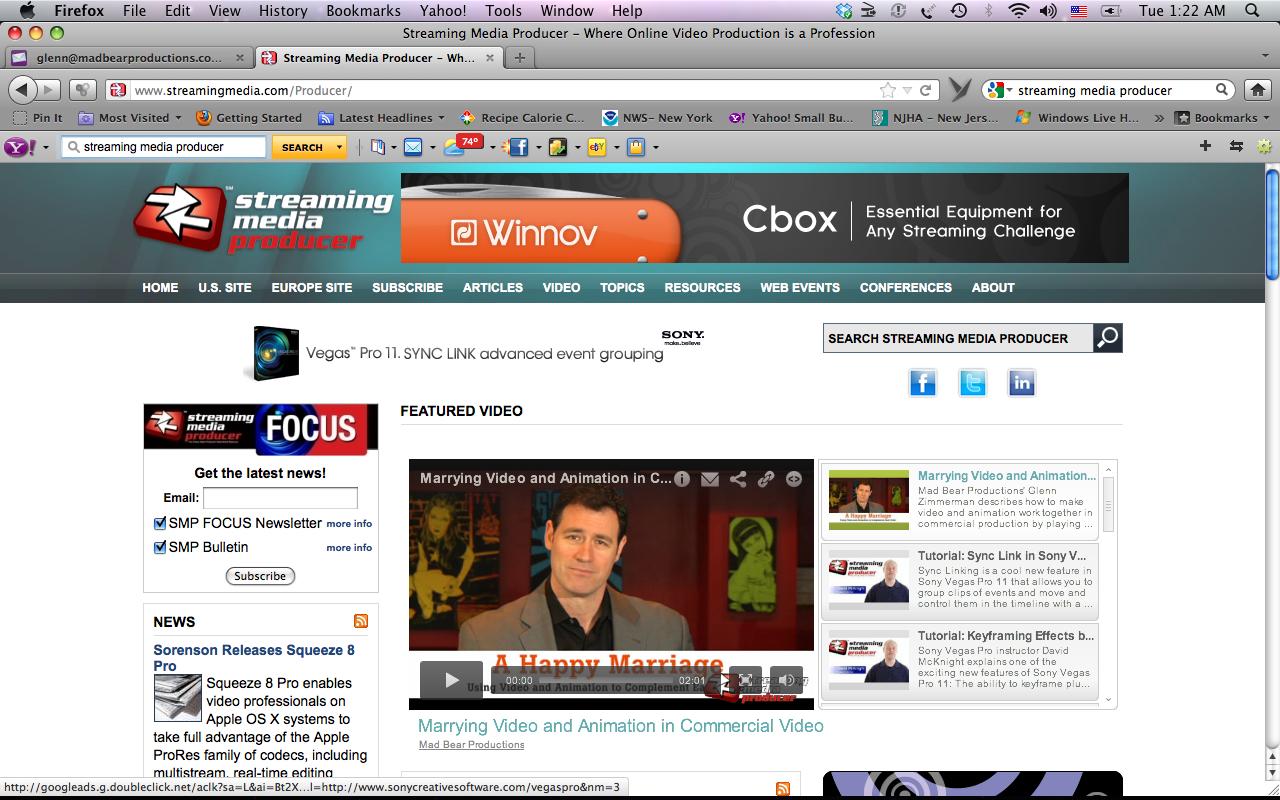Uncheck the SMP Bulletin checkbox

[160, 547]
